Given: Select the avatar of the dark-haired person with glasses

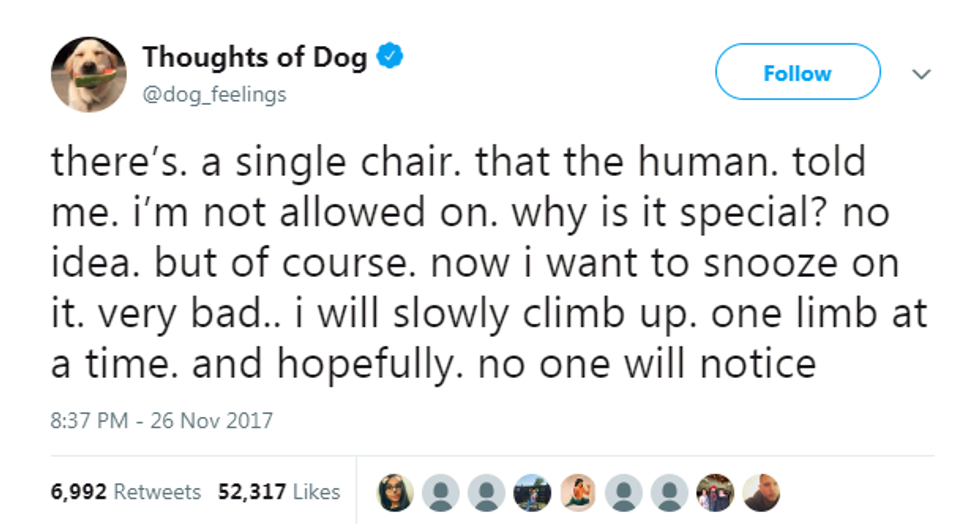Looking at the screenshot, I should [x=394, y=491].
